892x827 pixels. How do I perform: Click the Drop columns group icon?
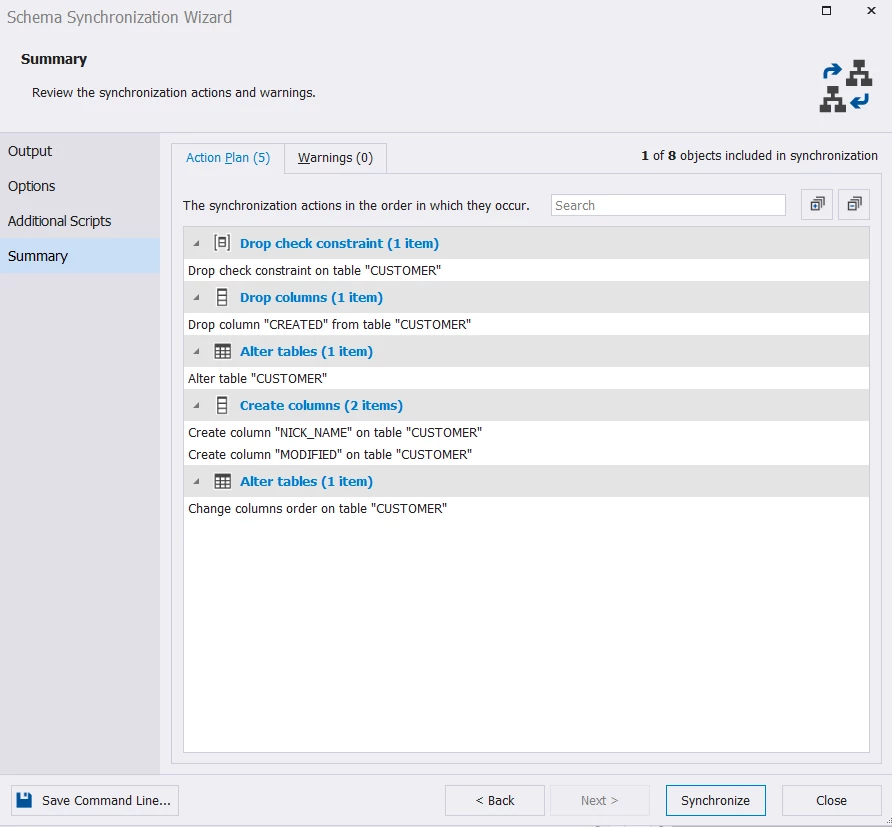point(222,297)
